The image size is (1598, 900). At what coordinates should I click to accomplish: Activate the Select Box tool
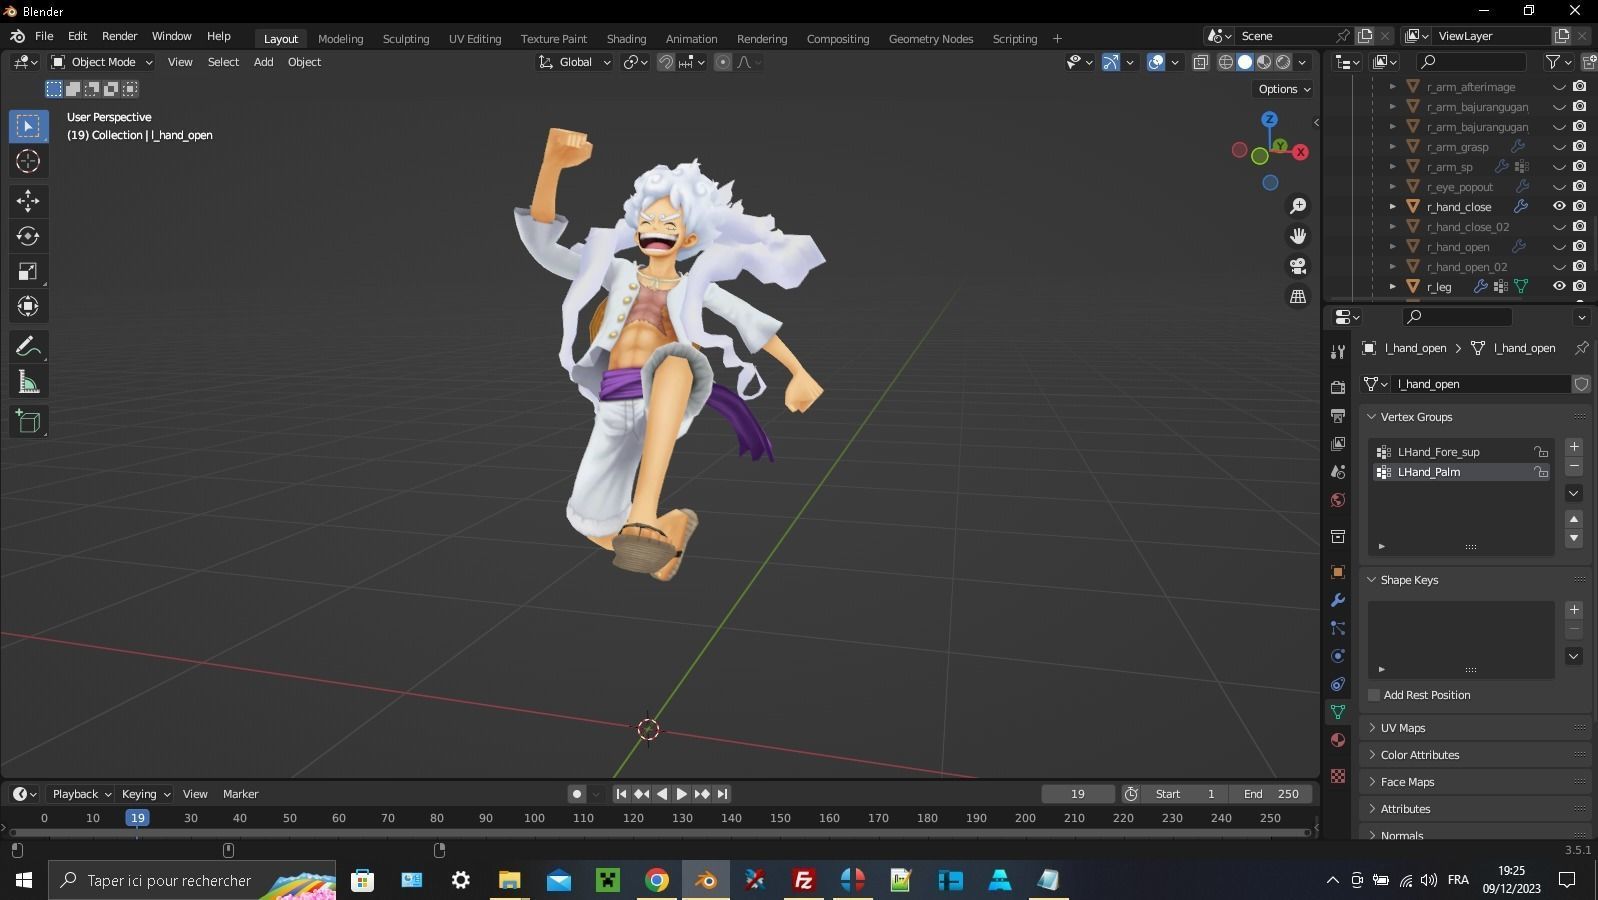pos(28,126)
